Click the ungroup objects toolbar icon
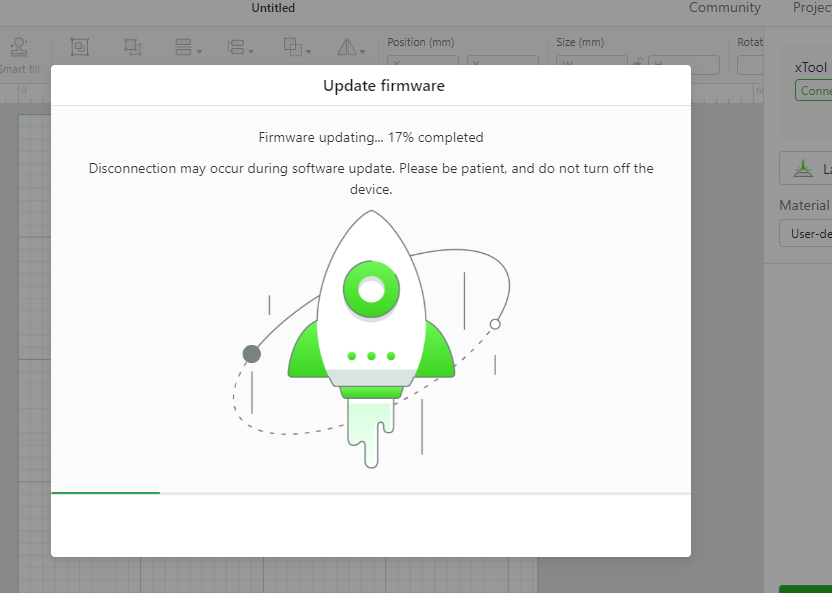 tap(133, 47)
